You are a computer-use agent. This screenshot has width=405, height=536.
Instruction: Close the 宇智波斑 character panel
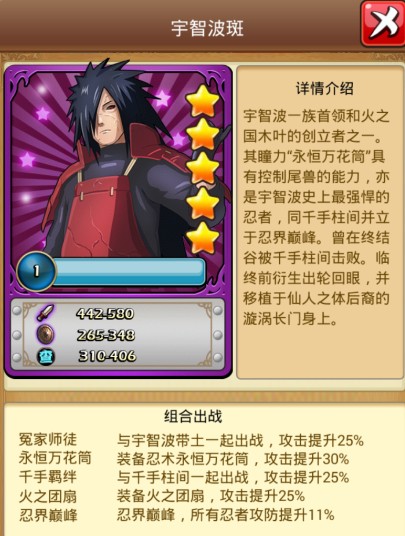(x=383, y=24)
